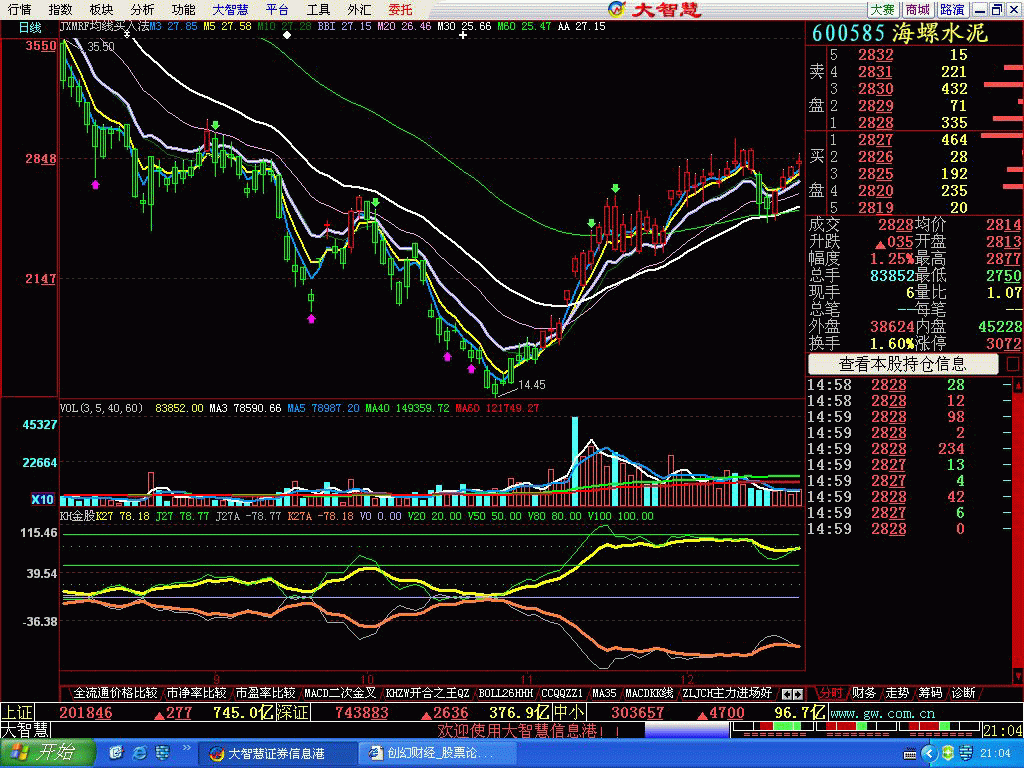Click the www.gw.com.cn link
Screen dimensions: 1024x768
pyautogui.click(x=882, y=713)
